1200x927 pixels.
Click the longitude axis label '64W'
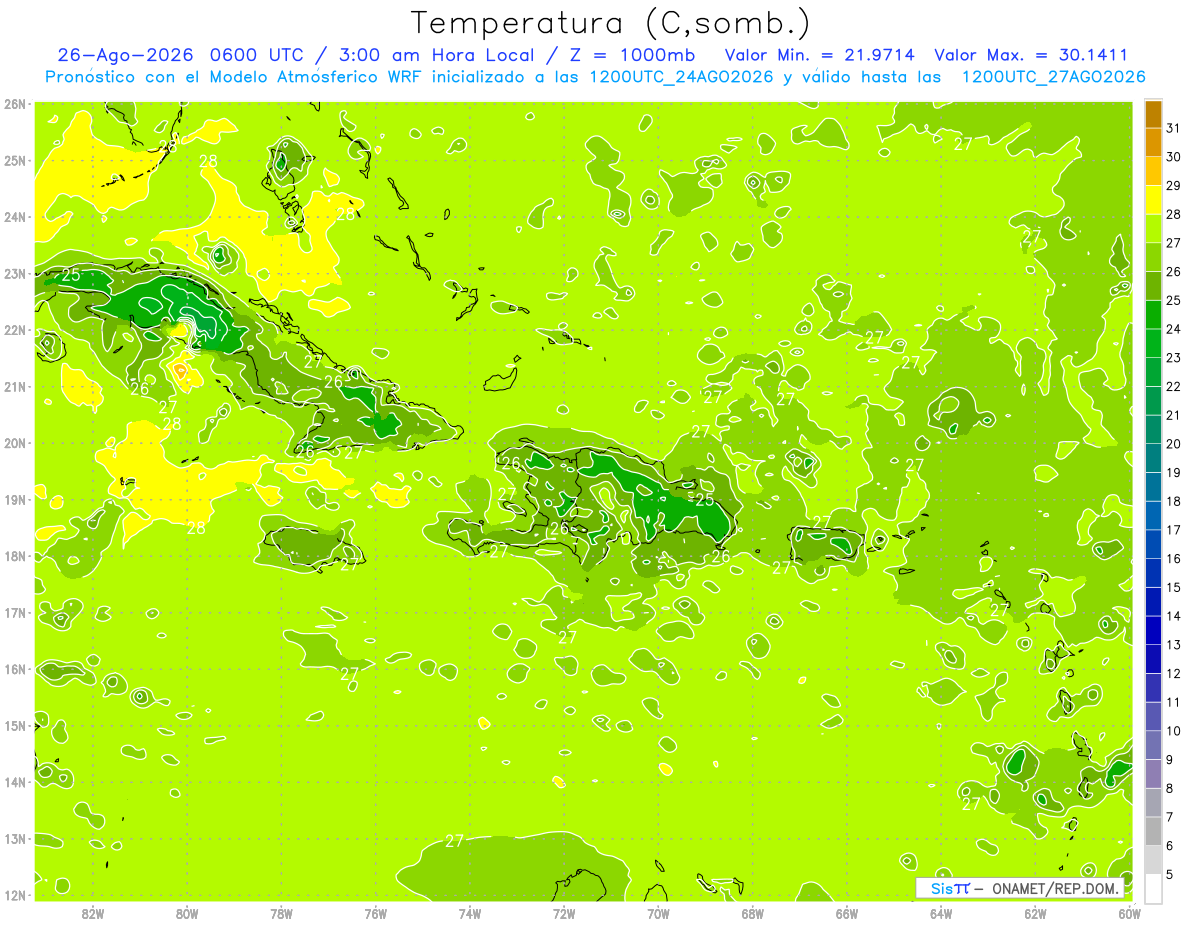point(941,913)
